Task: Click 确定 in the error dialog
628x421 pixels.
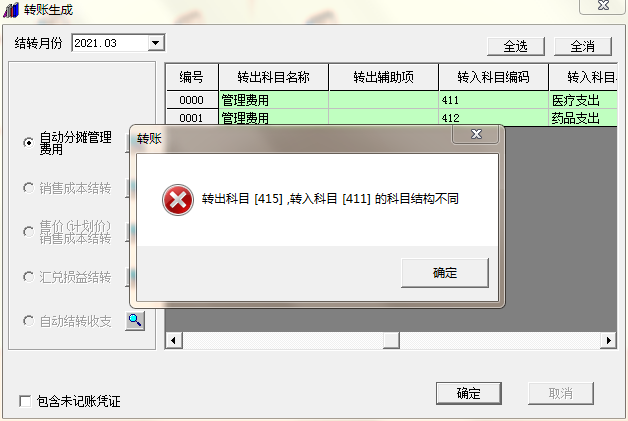Action: [445, 273]
